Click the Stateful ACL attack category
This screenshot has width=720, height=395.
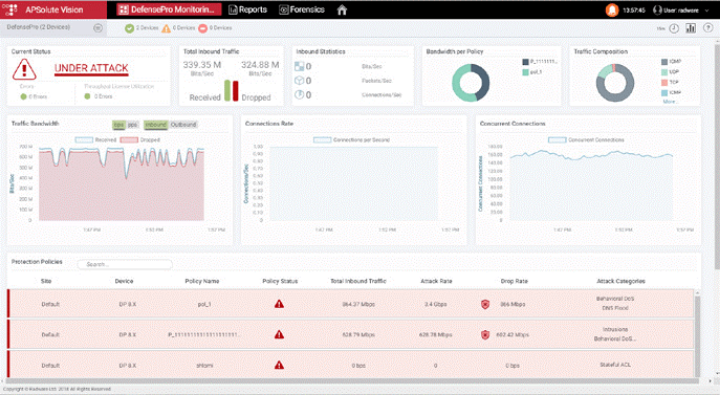(x=615, y=365)
